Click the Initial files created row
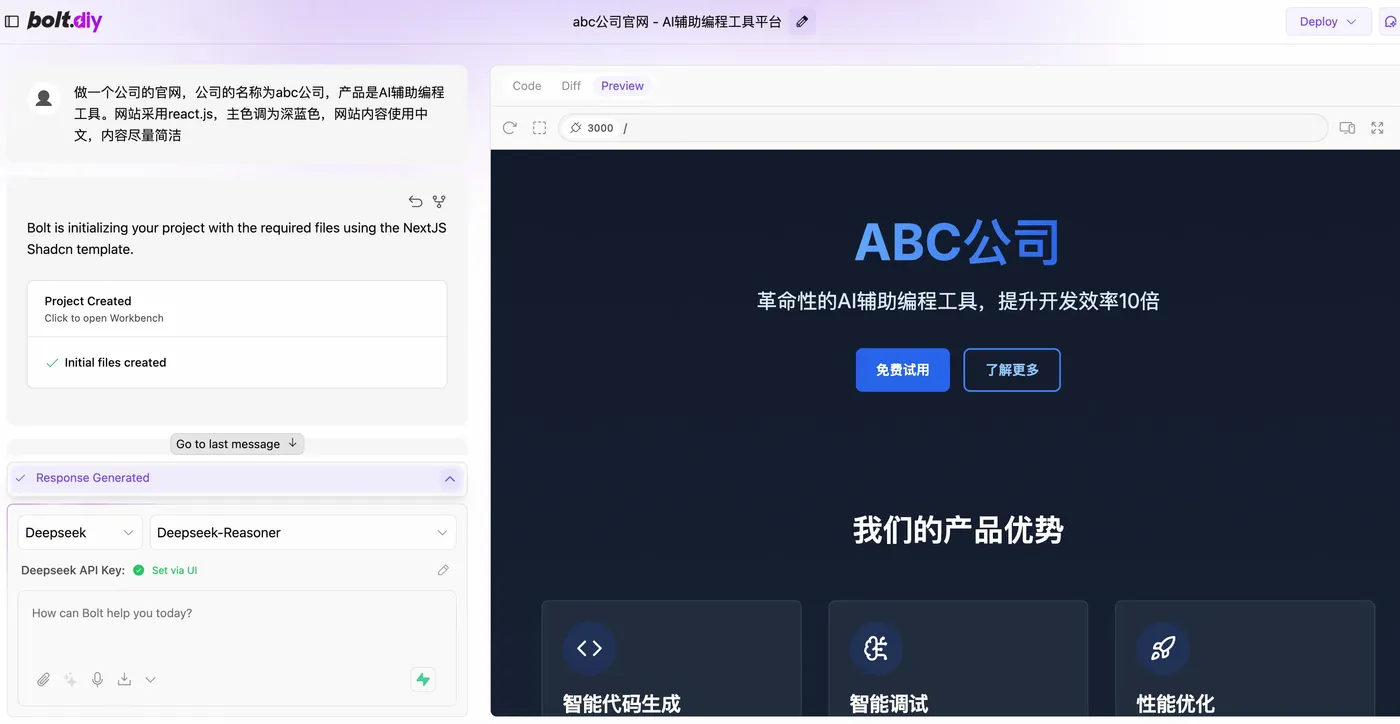This screenshot has height=724, width=1400. (x=237, y=363)
